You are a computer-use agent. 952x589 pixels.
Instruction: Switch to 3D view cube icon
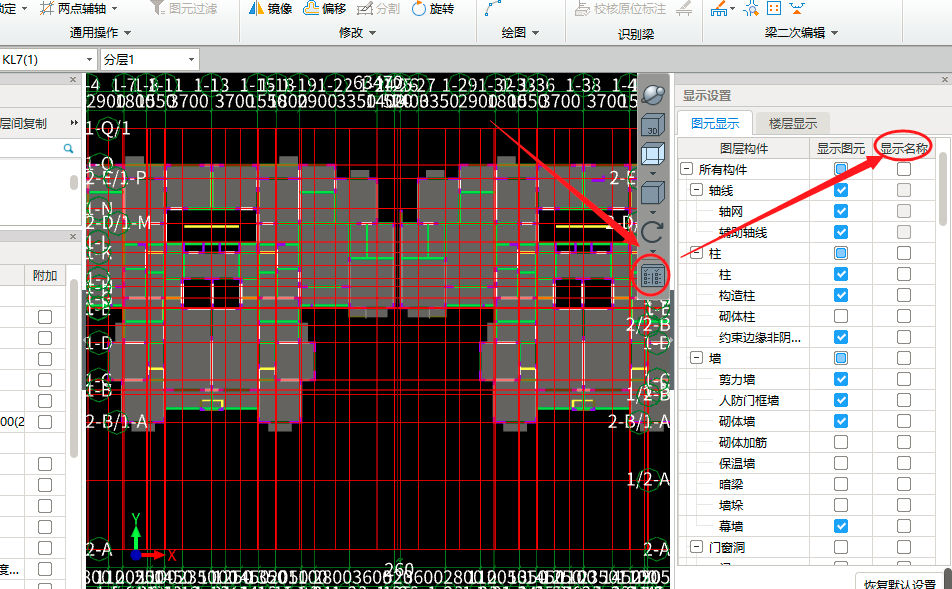click(x=653, y=125)
